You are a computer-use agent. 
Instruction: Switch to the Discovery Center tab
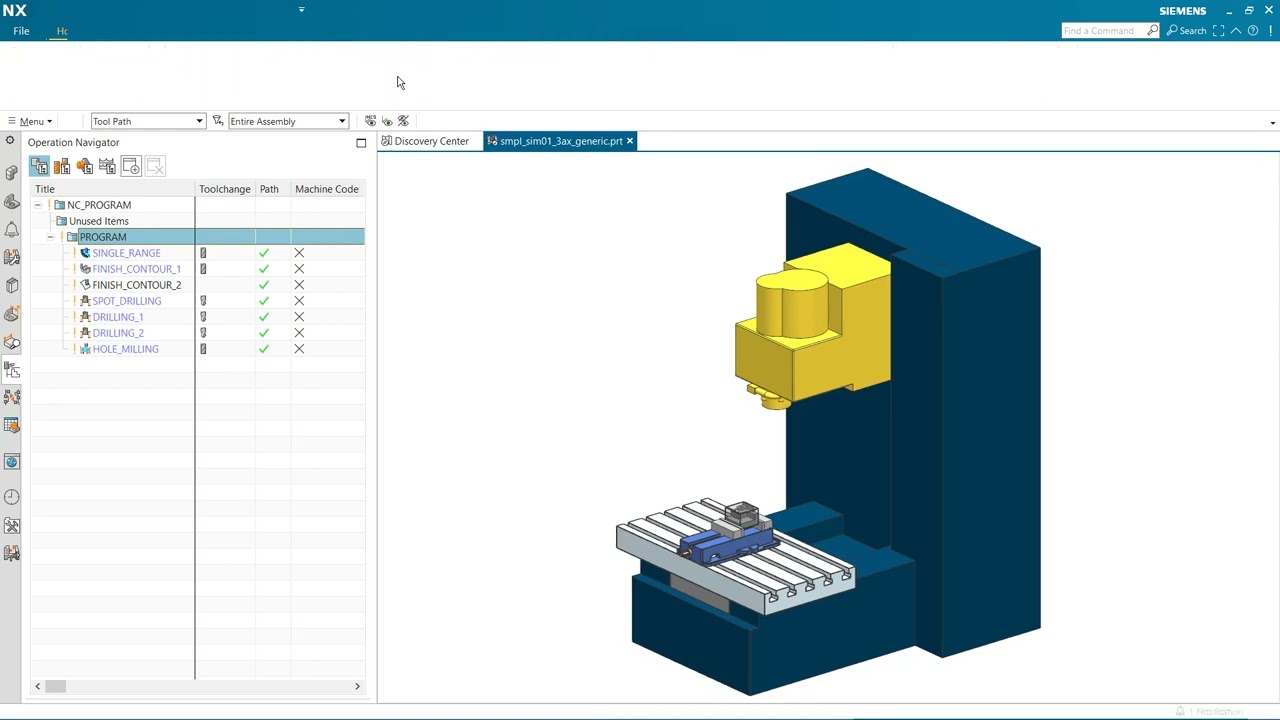point(424,141)
